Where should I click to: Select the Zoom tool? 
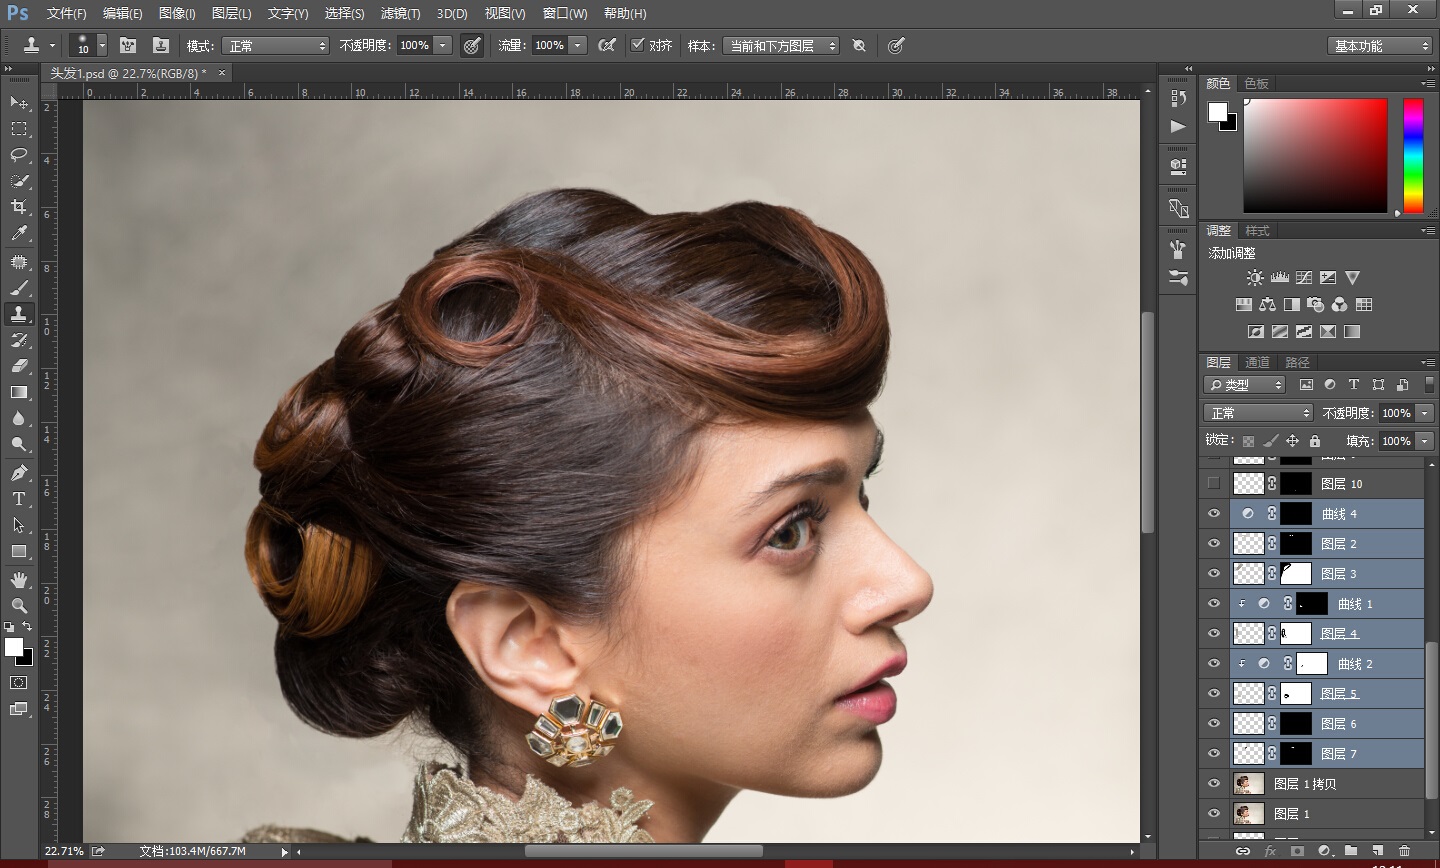(x=19, y=606)
